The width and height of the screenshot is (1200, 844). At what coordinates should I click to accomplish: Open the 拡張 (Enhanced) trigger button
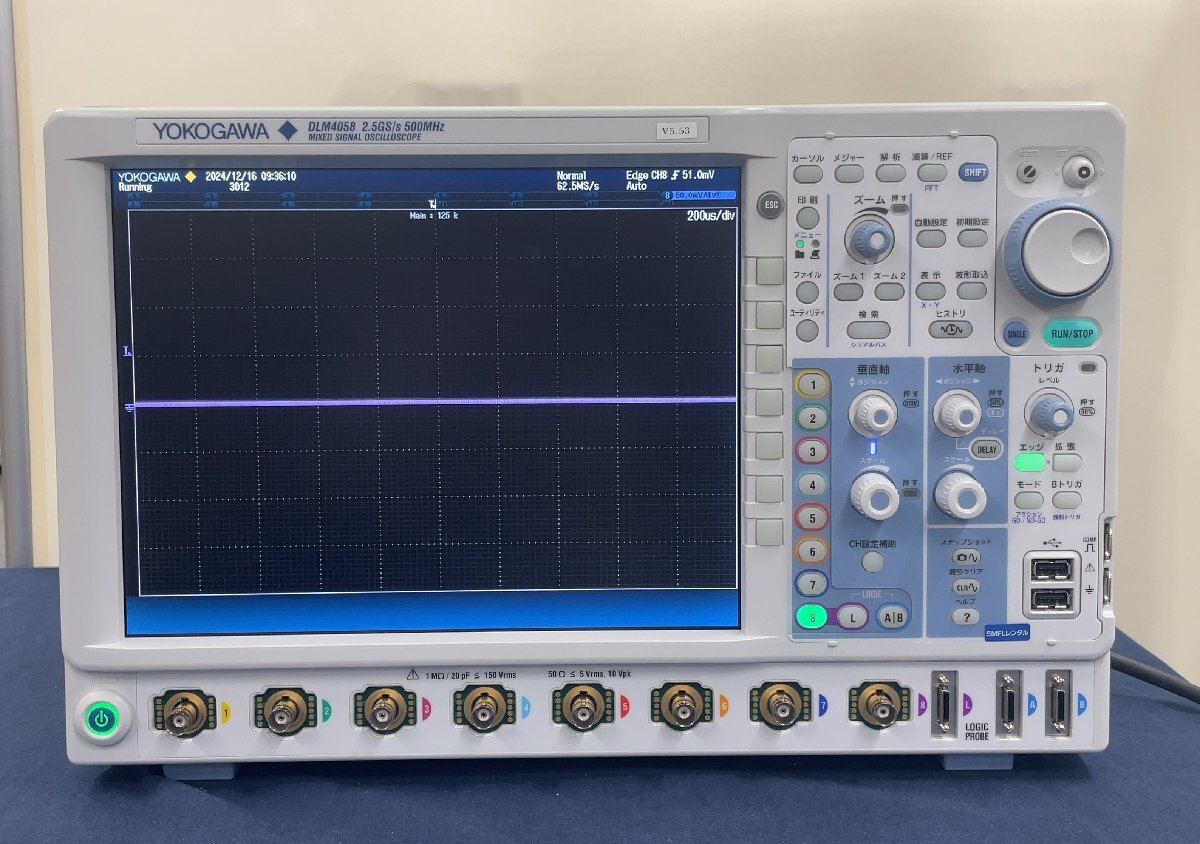[x=1067, y=463]
